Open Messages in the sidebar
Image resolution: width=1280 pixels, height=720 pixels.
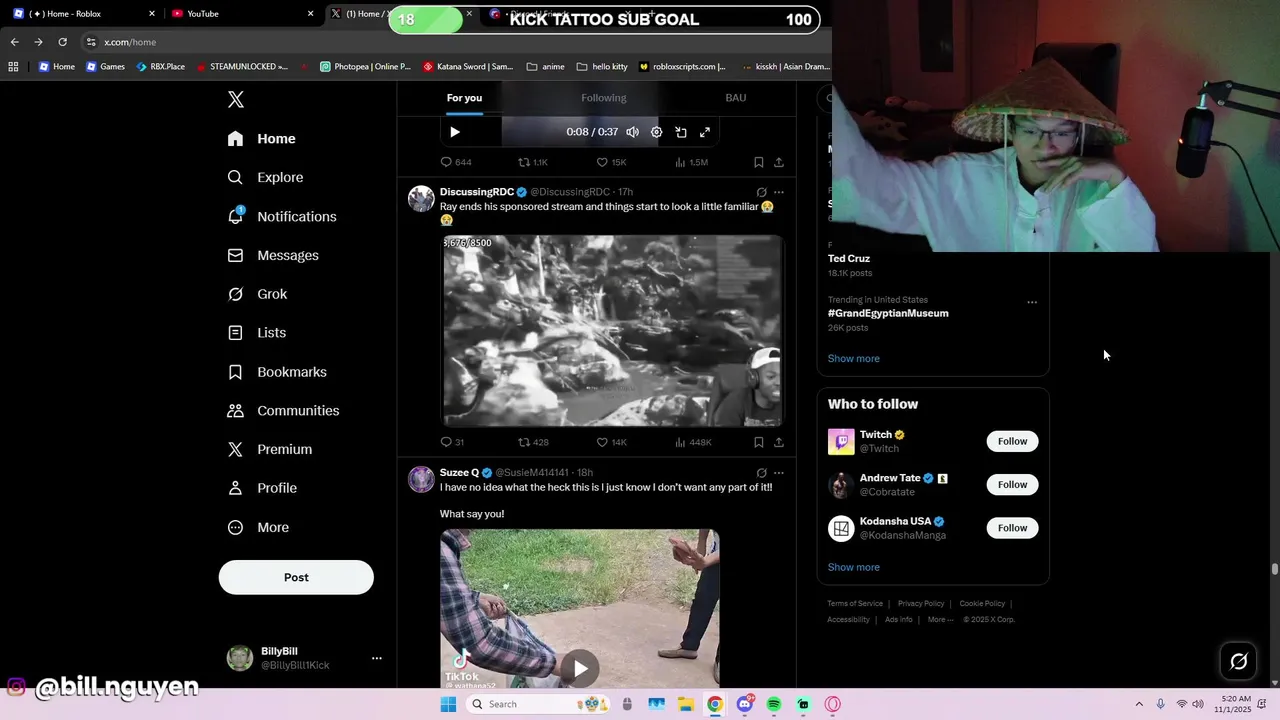273,255
